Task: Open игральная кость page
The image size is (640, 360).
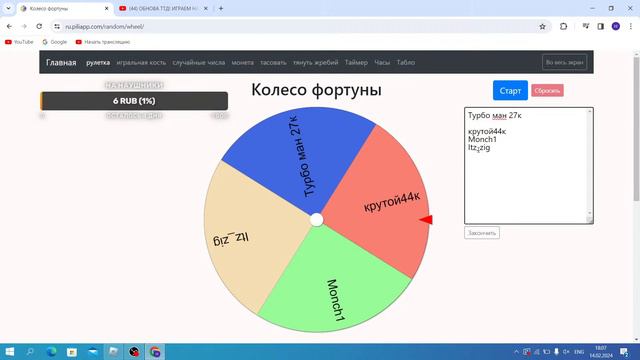Action: point(141,62)
